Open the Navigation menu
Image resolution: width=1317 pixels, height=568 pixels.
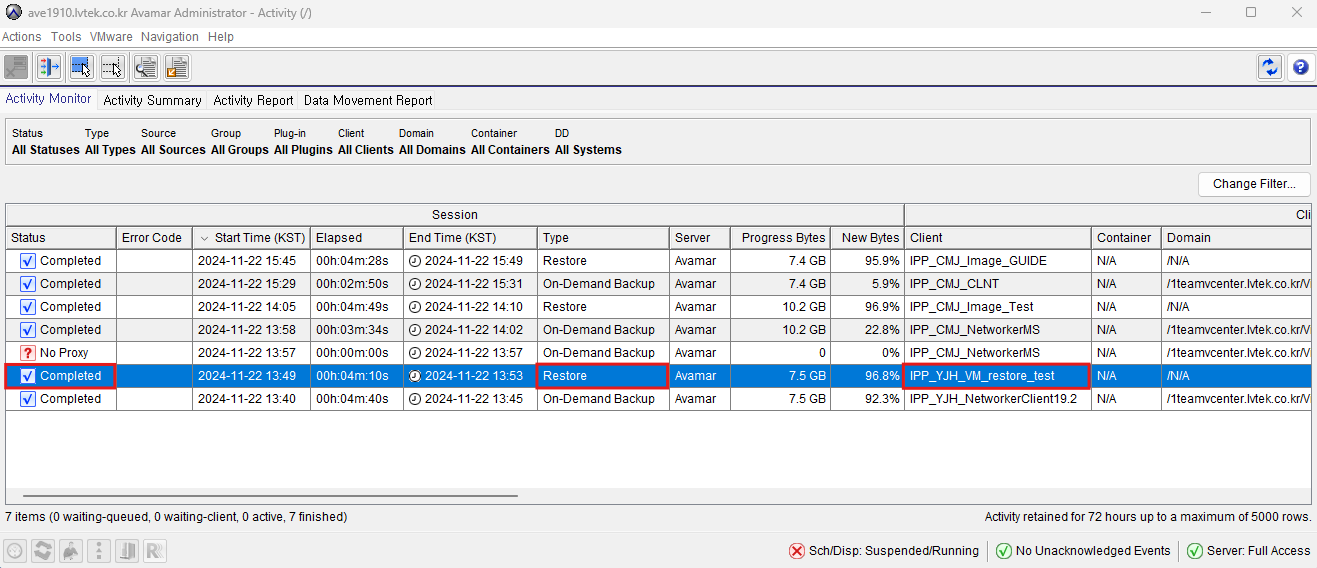[170, 37]
